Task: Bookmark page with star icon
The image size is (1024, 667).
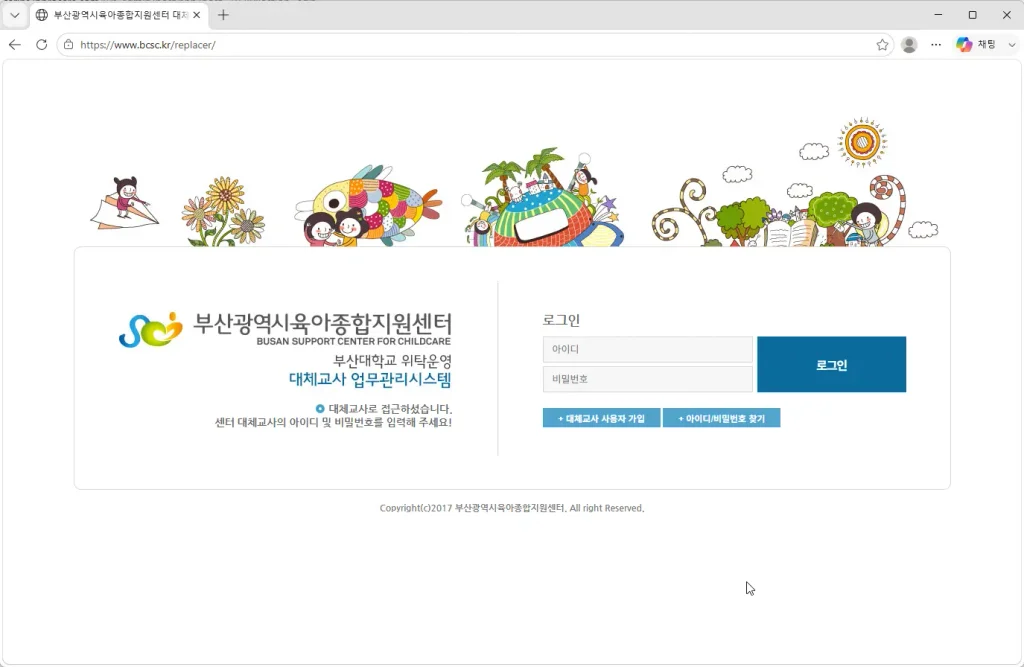Action: 882,44
